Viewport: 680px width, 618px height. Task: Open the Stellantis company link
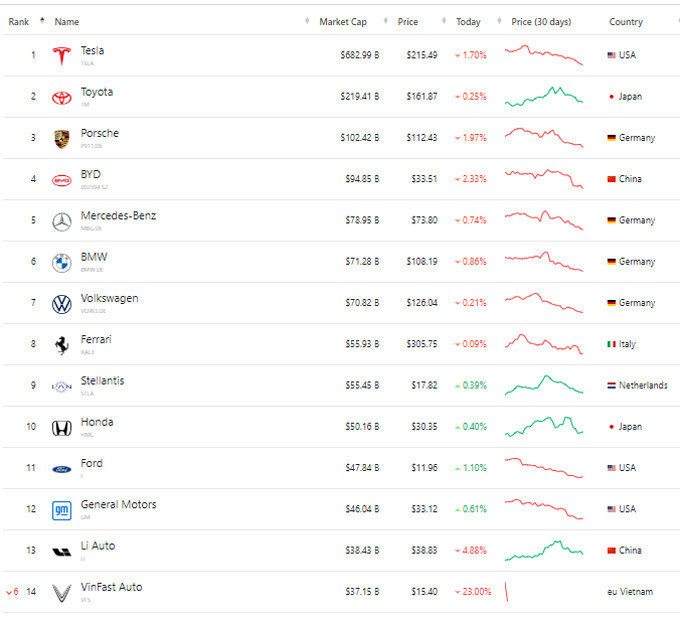[x=102, y=381]
